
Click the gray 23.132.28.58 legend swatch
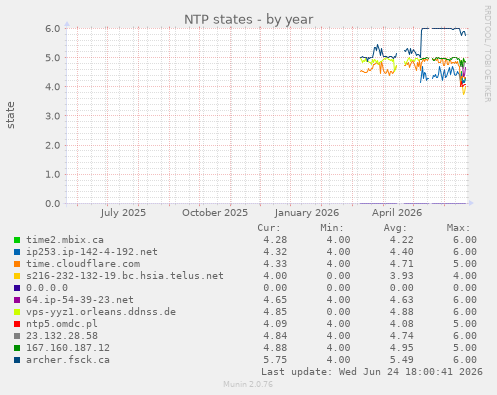(x=17, y=336)
